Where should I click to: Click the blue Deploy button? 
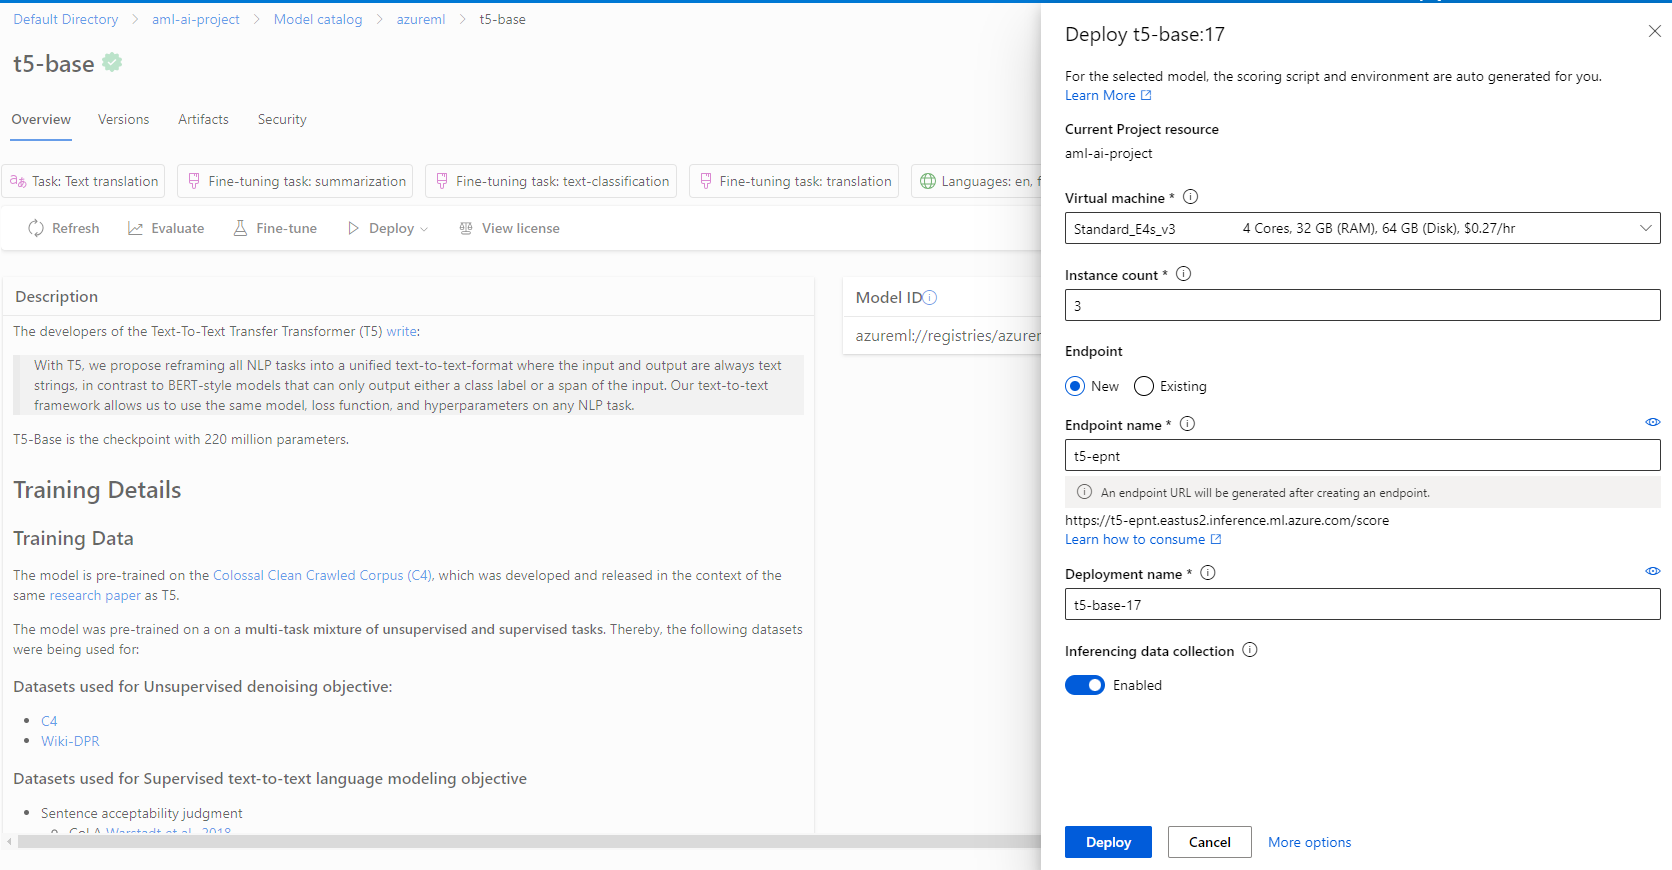click(x=1108, y=842)
